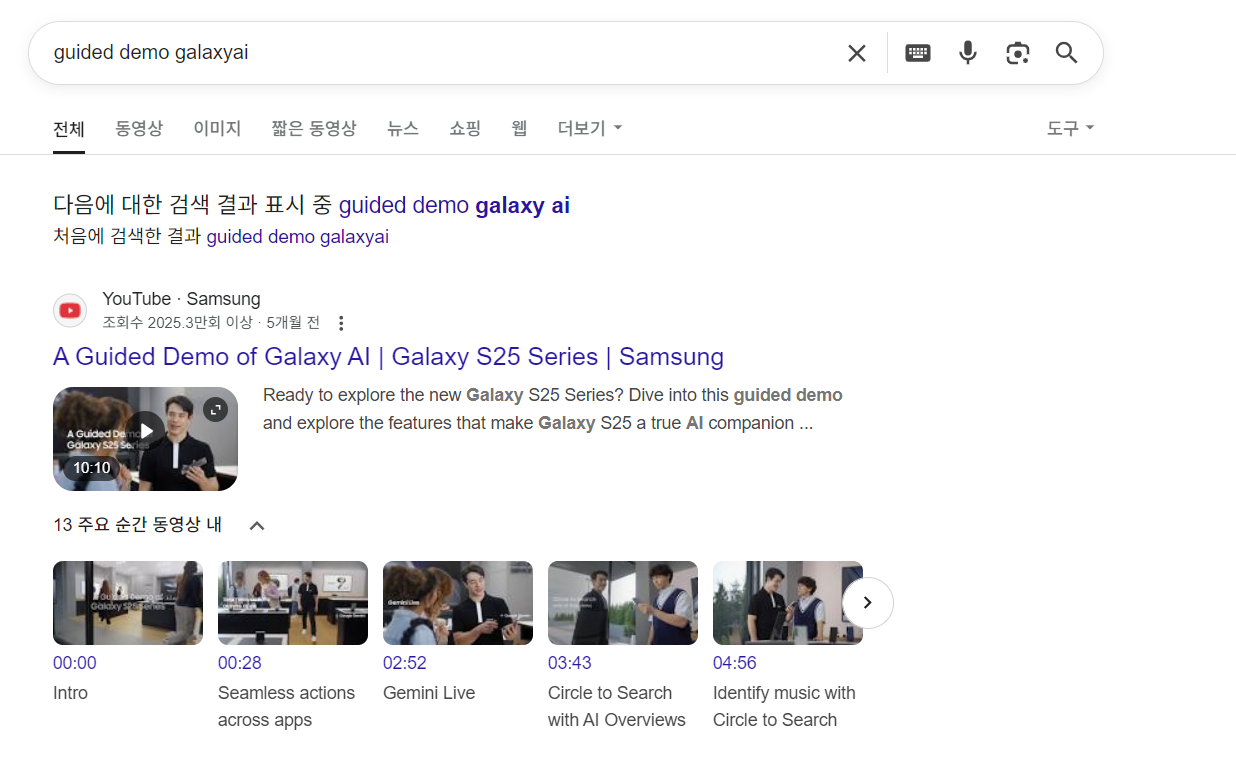
Task: Submit search with magnifying glass icon
Action: click(1067, 53)
